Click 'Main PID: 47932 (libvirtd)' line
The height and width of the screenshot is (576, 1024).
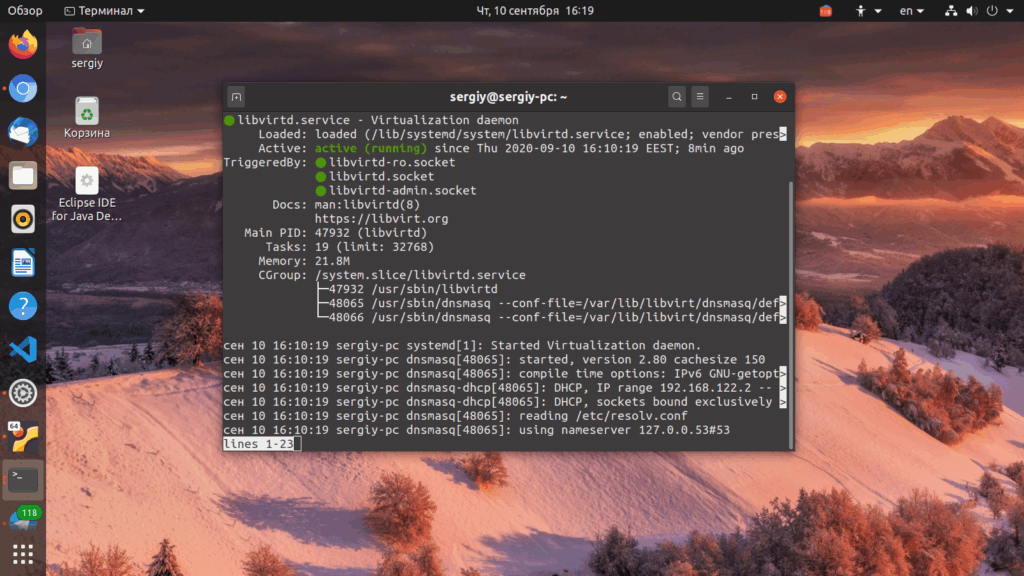coord(336,232)
